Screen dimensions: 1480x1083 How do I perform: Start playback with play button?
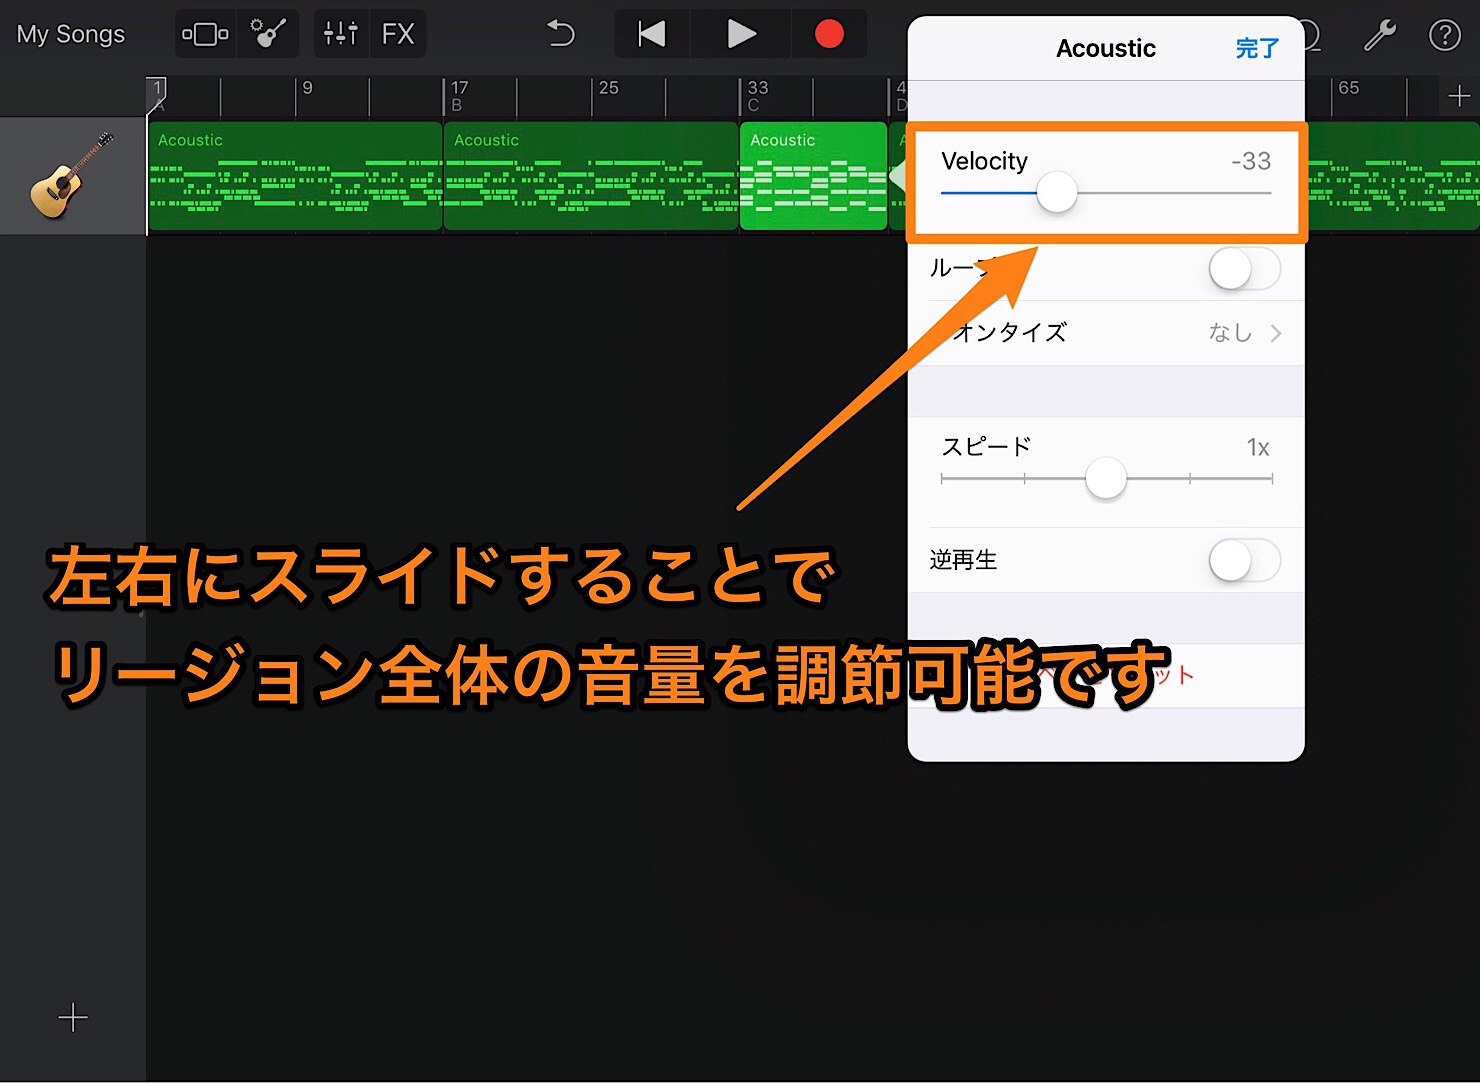click(x=741, y=34)
